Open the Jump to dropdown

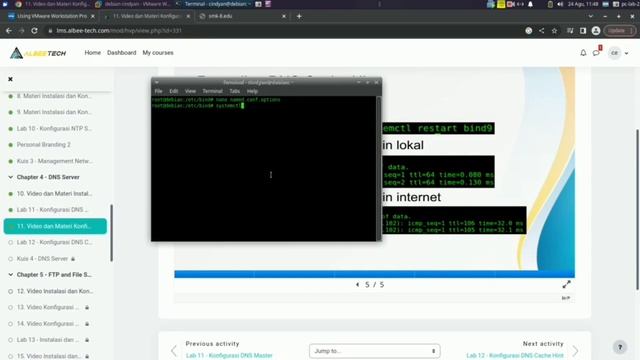[374, 351]
